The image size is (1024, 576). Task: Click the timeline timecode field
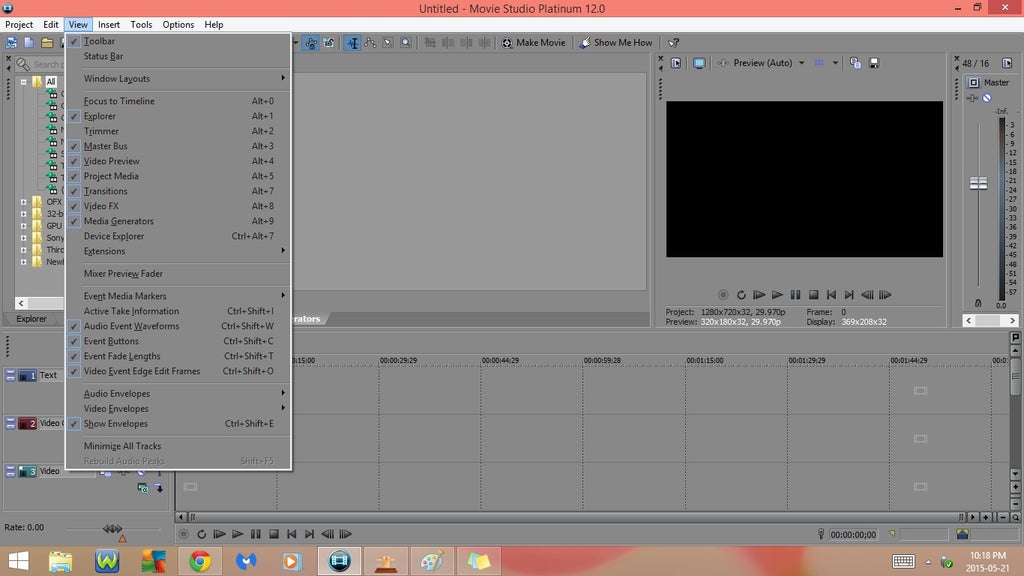coord(853,535)
